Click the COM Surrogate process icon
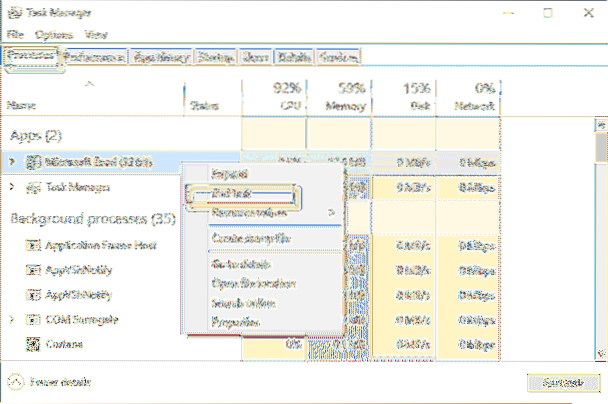 coord(32,320)
